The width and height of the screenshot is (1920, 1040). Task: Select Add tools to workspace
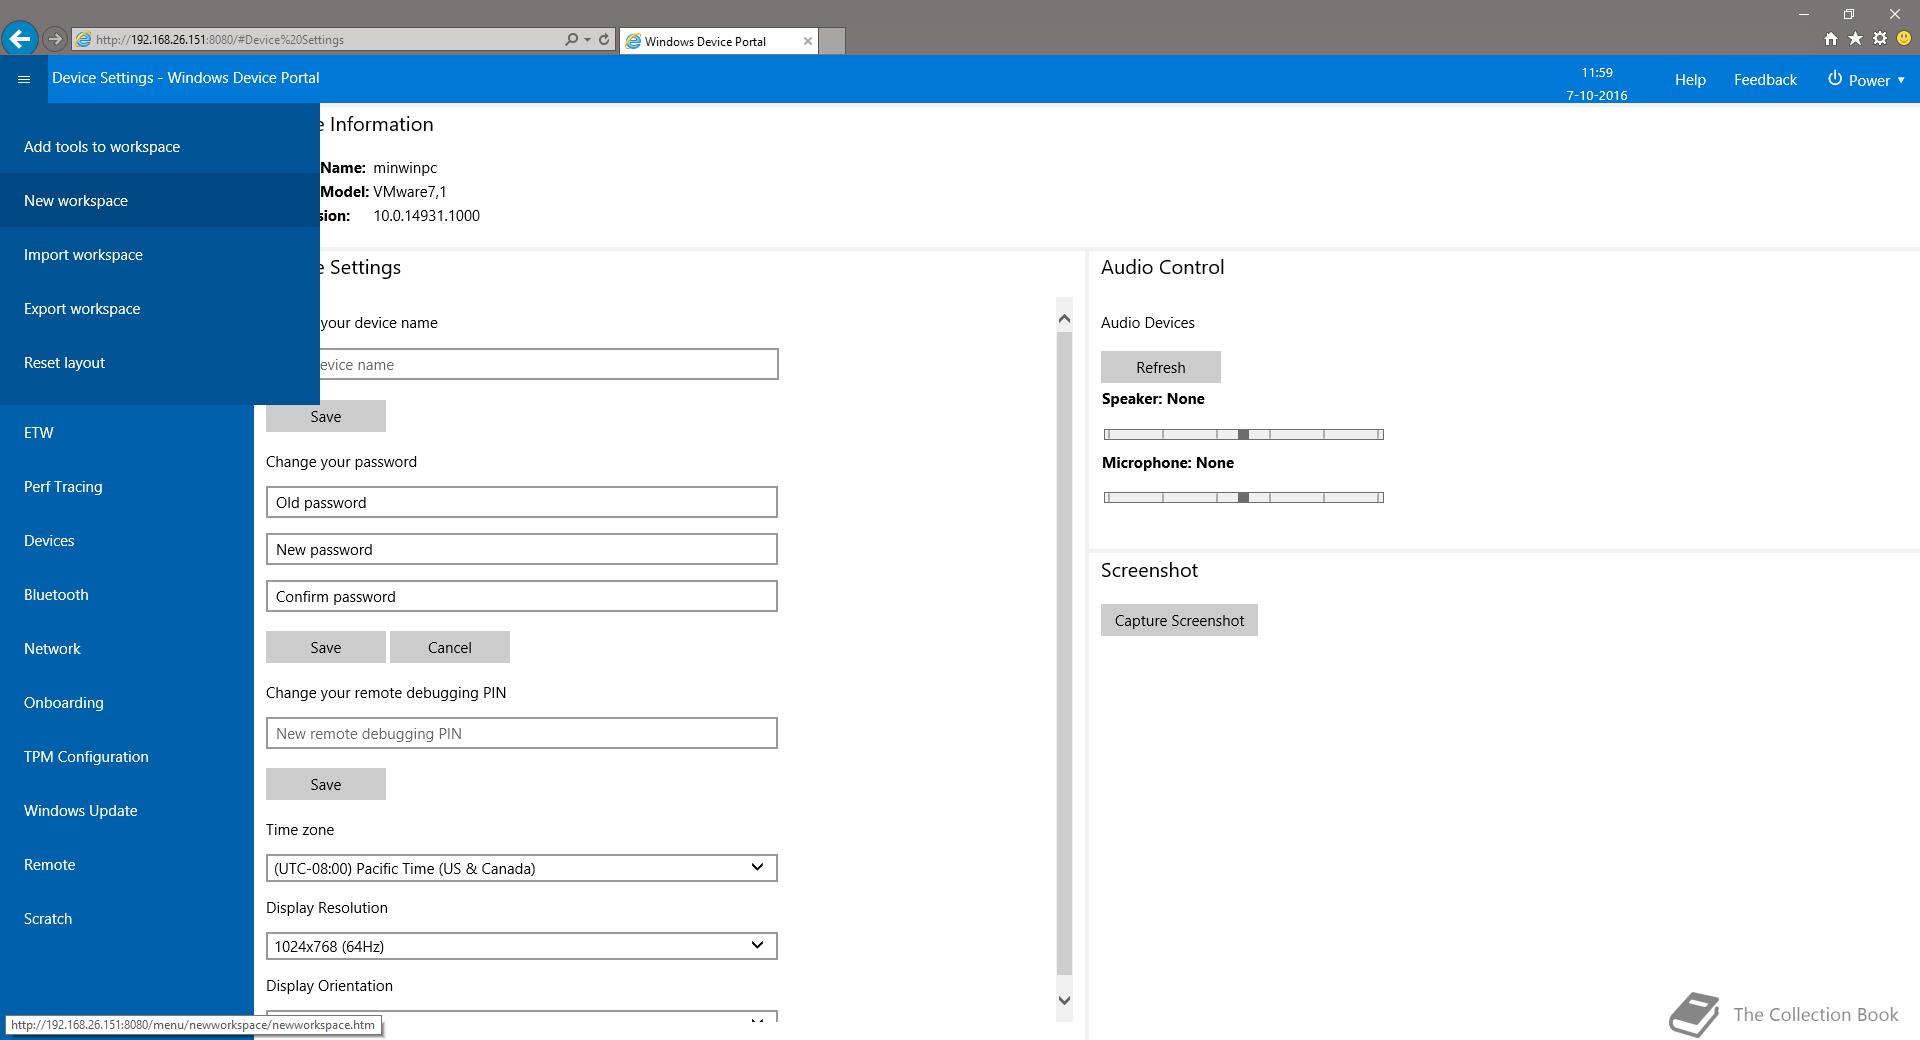click(160, 147)
